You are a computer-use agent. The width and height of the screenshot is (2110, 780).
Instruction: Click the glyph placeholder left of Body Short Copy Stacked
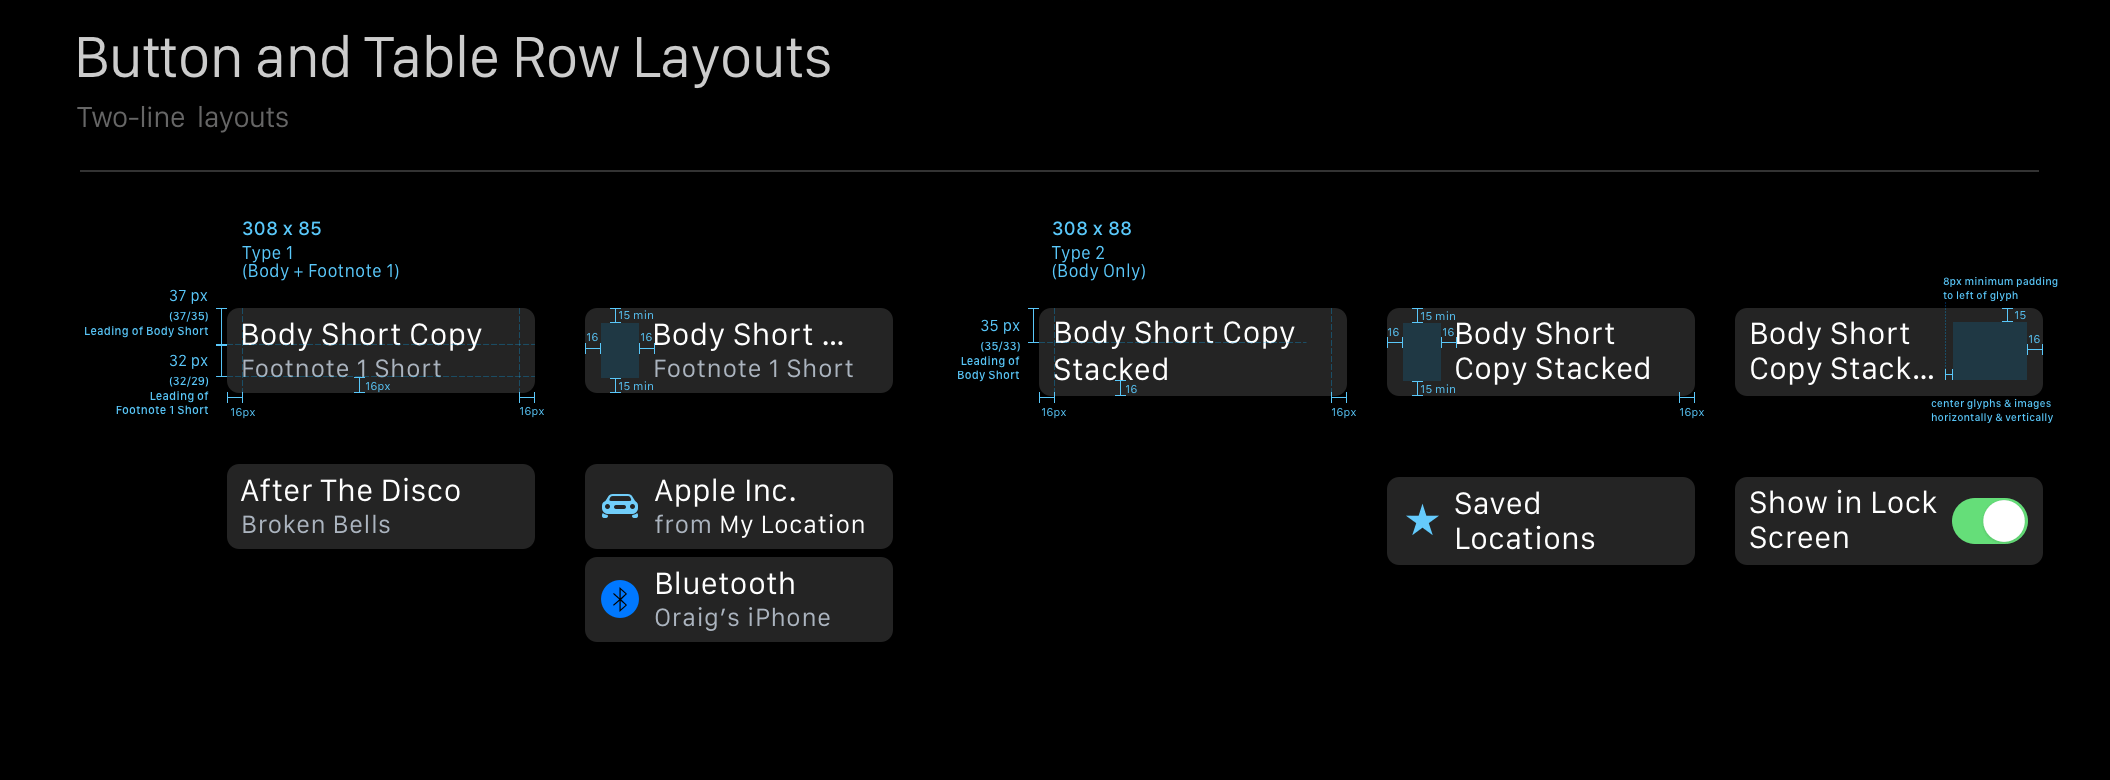[1420, 352]
